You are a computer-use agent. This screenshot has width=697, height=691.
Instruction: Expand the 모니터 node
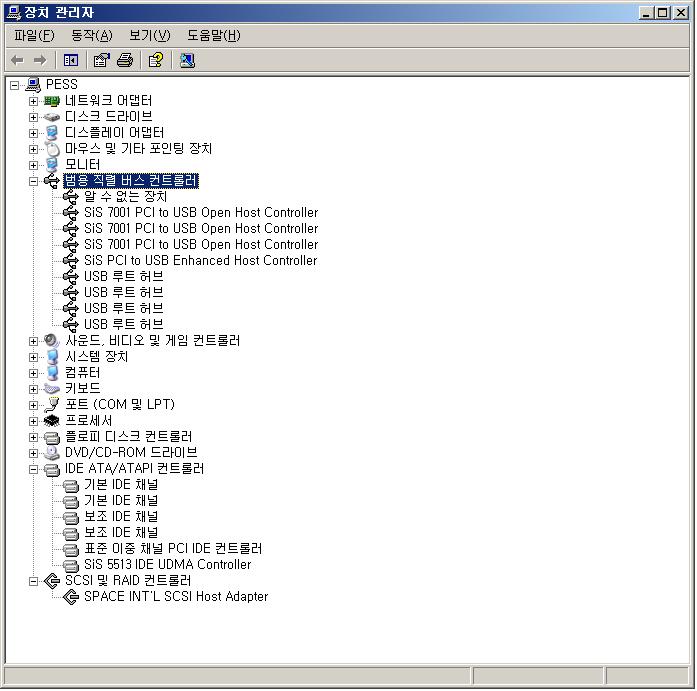pos(33,165)
